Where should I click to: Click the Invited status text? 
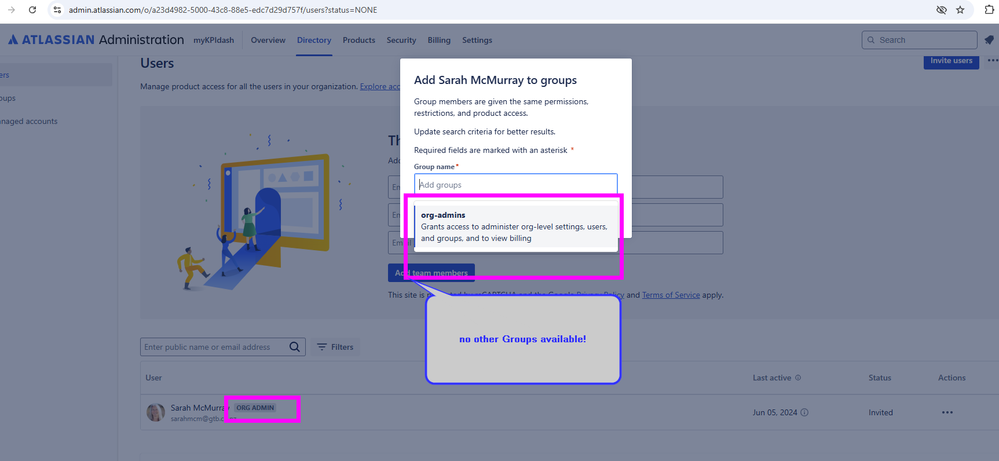pyautogui.click(x=880, y=413)
